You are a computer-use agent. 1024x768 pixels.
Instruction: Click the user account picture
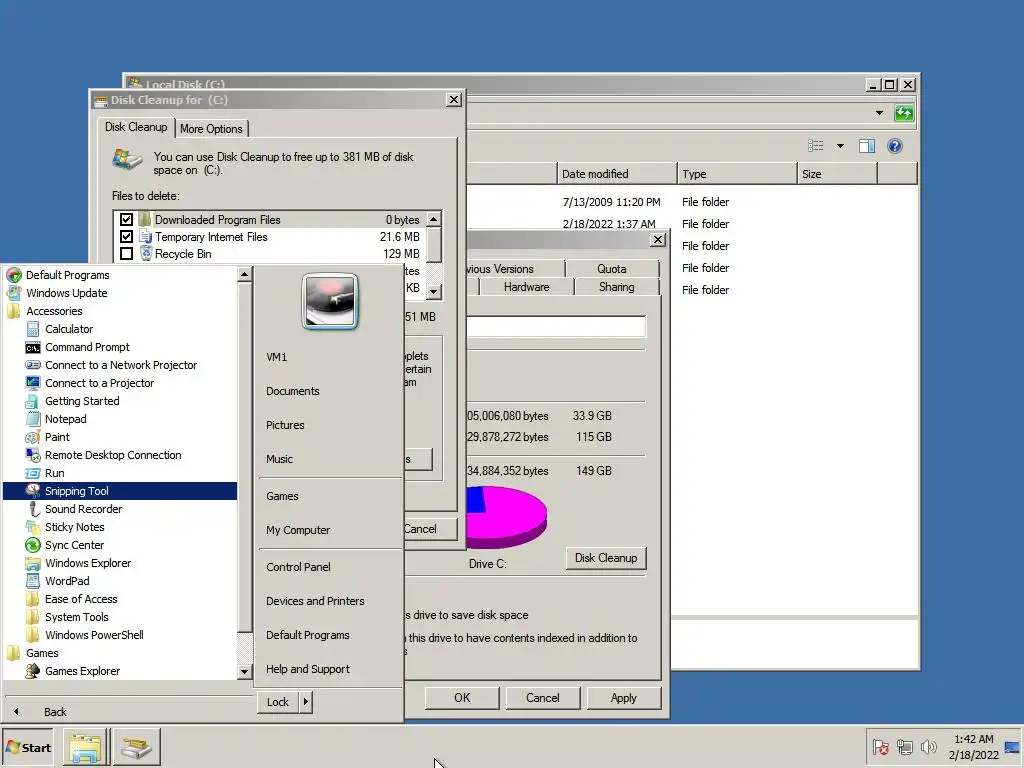point(330,301)
